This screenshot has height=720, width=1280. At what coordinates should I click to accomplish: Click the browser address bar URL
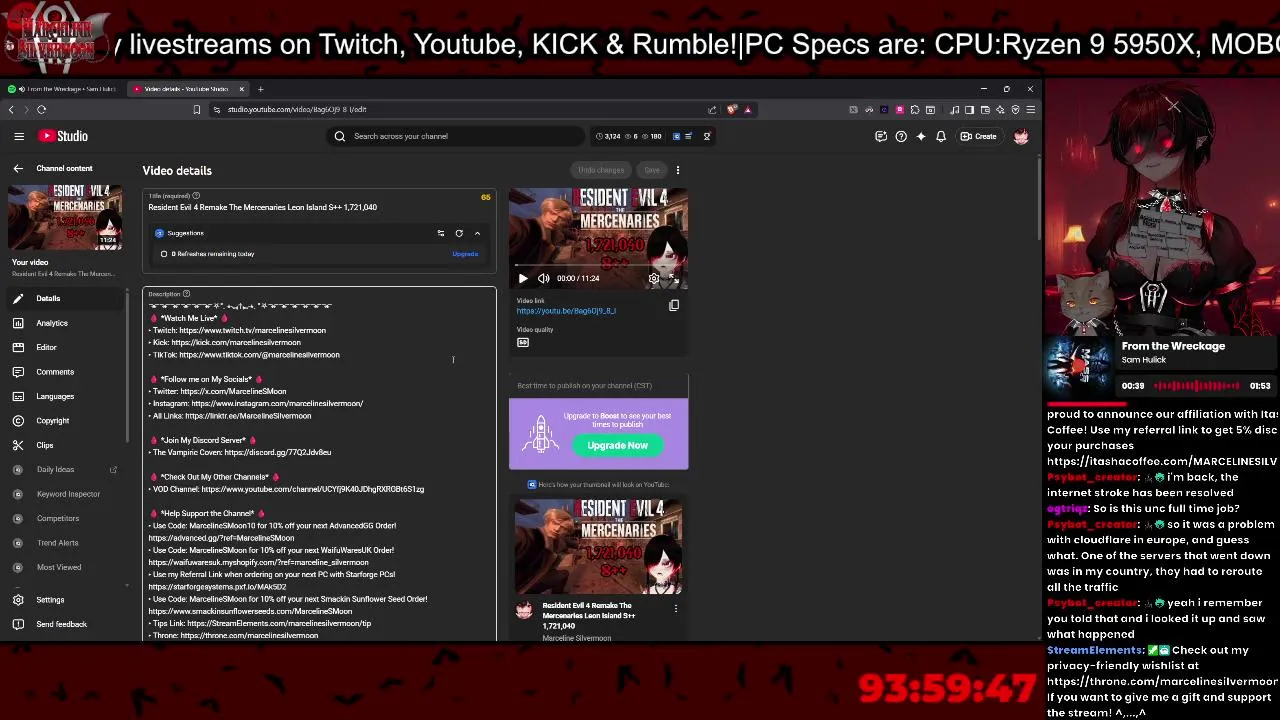tap(296, 109)
